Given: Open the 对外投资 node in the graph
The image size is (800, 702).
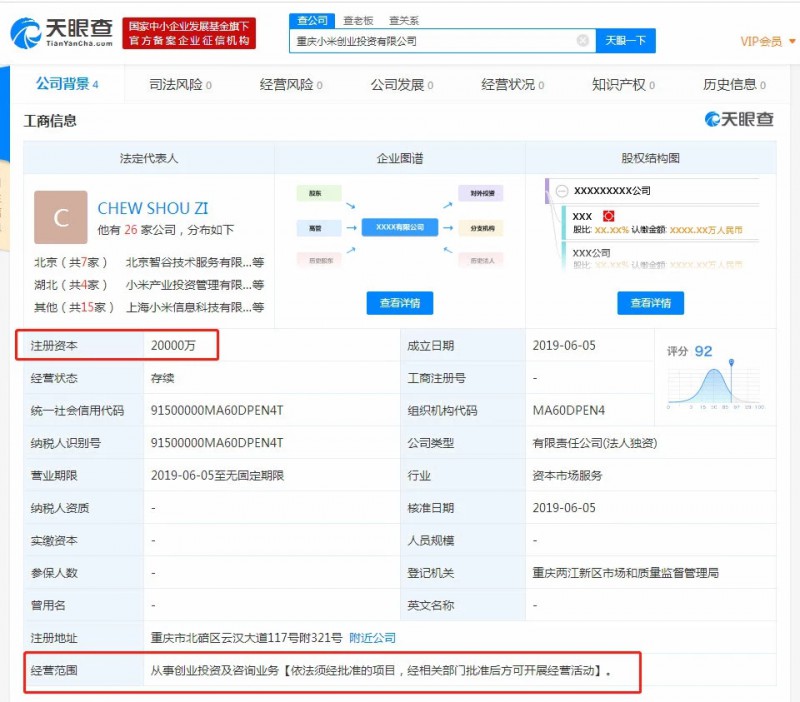Looking at the screenshot, I should click(481, 192).
